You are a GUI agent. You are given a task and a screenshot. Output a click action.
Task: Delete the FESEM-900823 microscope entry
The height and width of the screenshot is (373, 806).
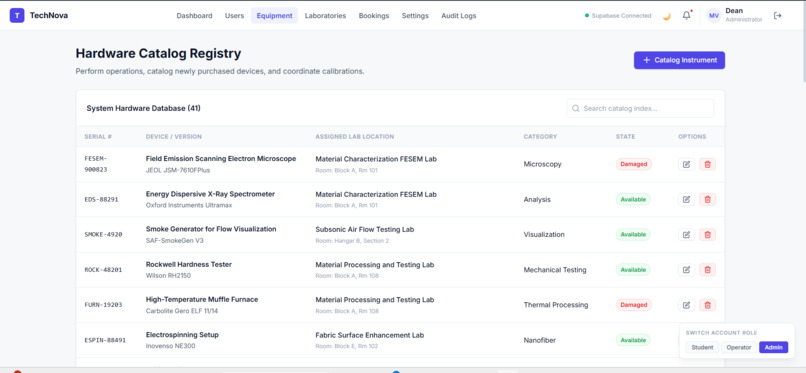tap(707, 164)
